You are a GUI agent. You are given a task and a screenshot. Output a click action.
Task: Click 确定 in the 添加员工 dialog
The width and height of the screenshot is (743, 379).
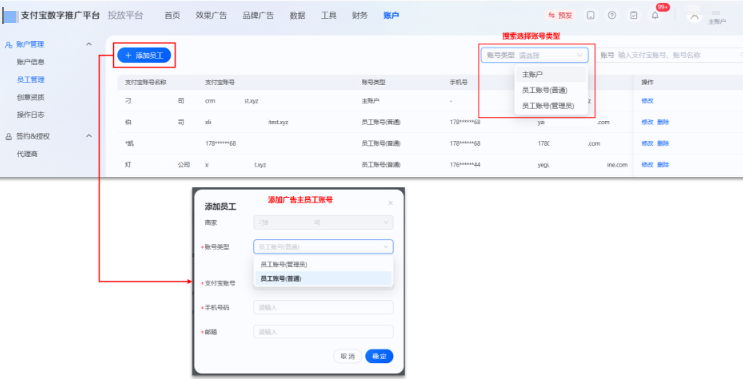coord(379,356)
